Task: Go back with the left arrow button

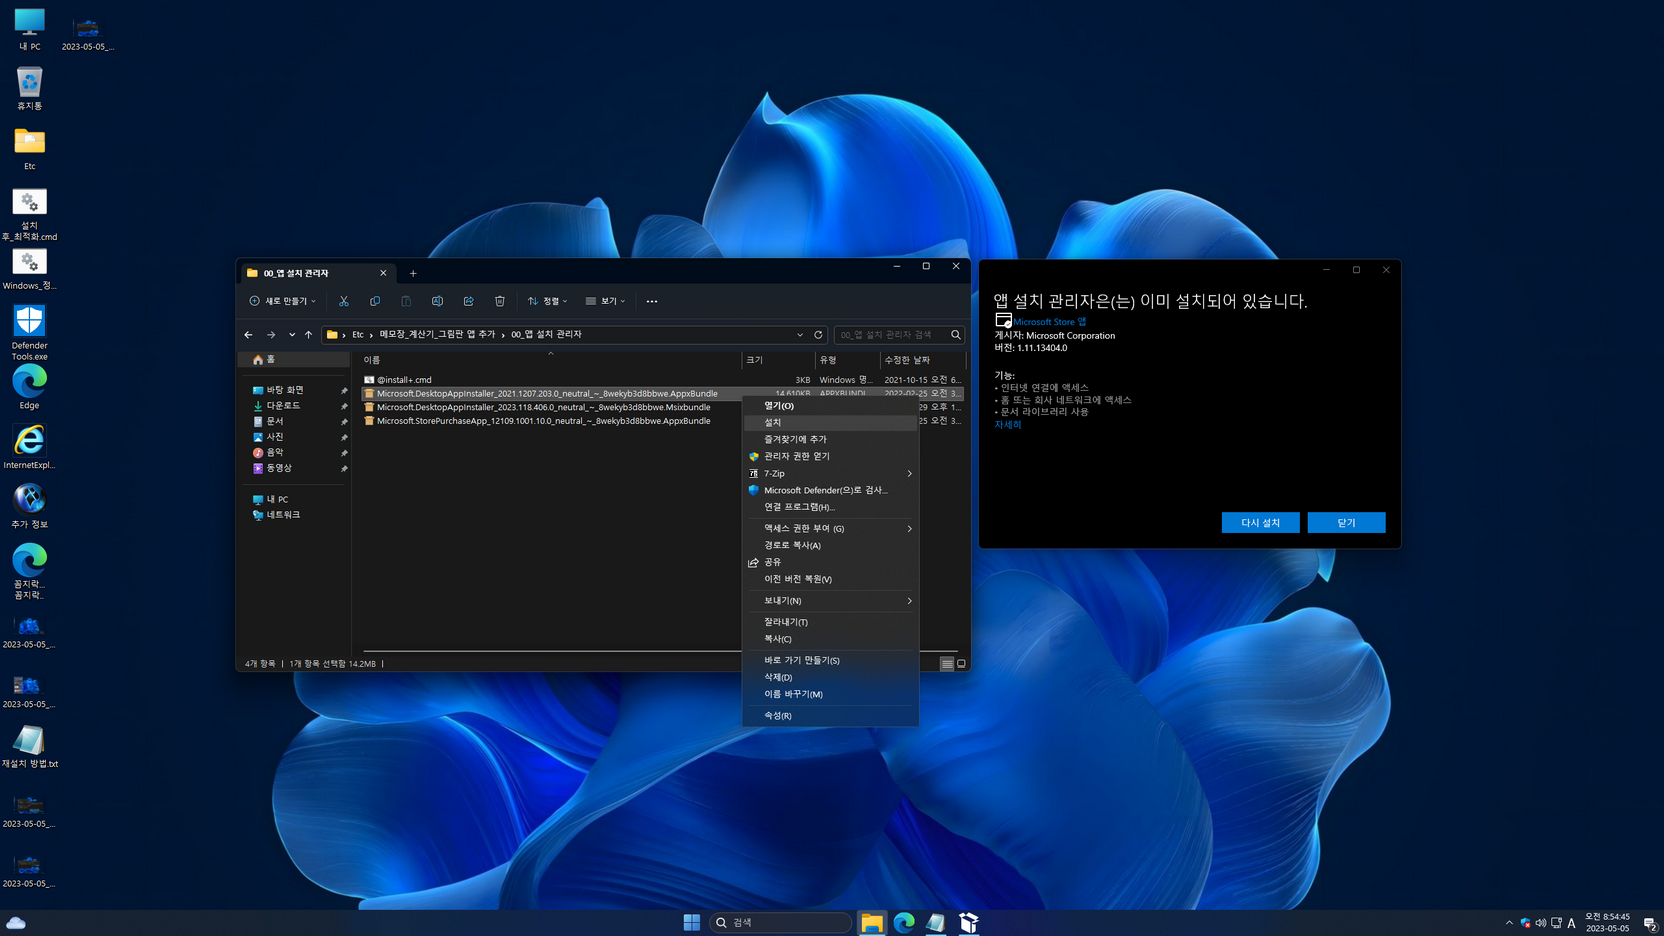Action: (249, 335)
